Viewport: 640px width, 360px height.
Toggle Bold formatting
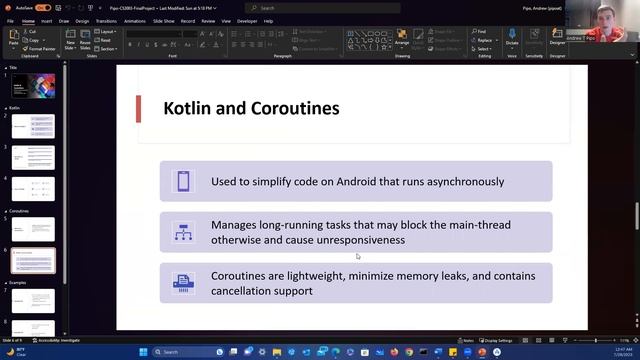(x=130, y=44)
